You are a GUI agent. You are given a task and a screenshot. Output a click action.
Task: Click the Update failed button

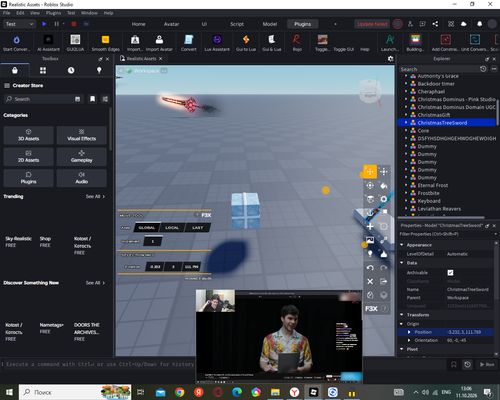tap(372, 24)
